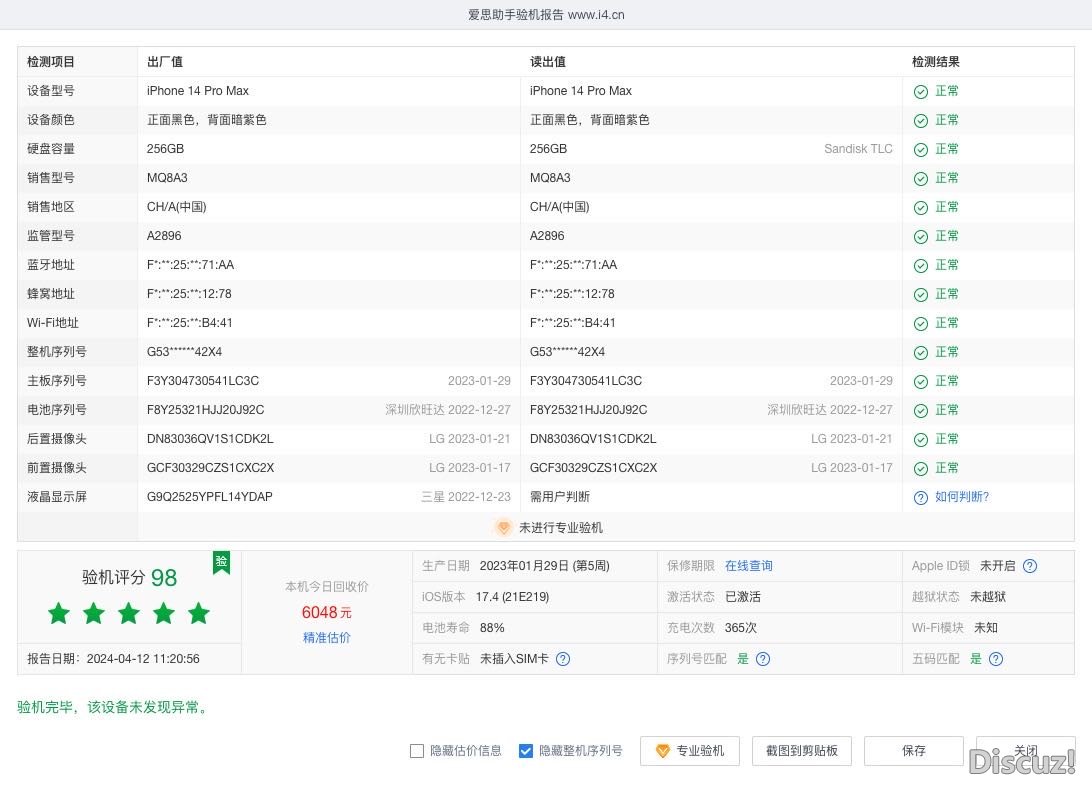Open 如何判断? link
This screenshot has height=786, width=1092.
962,496
